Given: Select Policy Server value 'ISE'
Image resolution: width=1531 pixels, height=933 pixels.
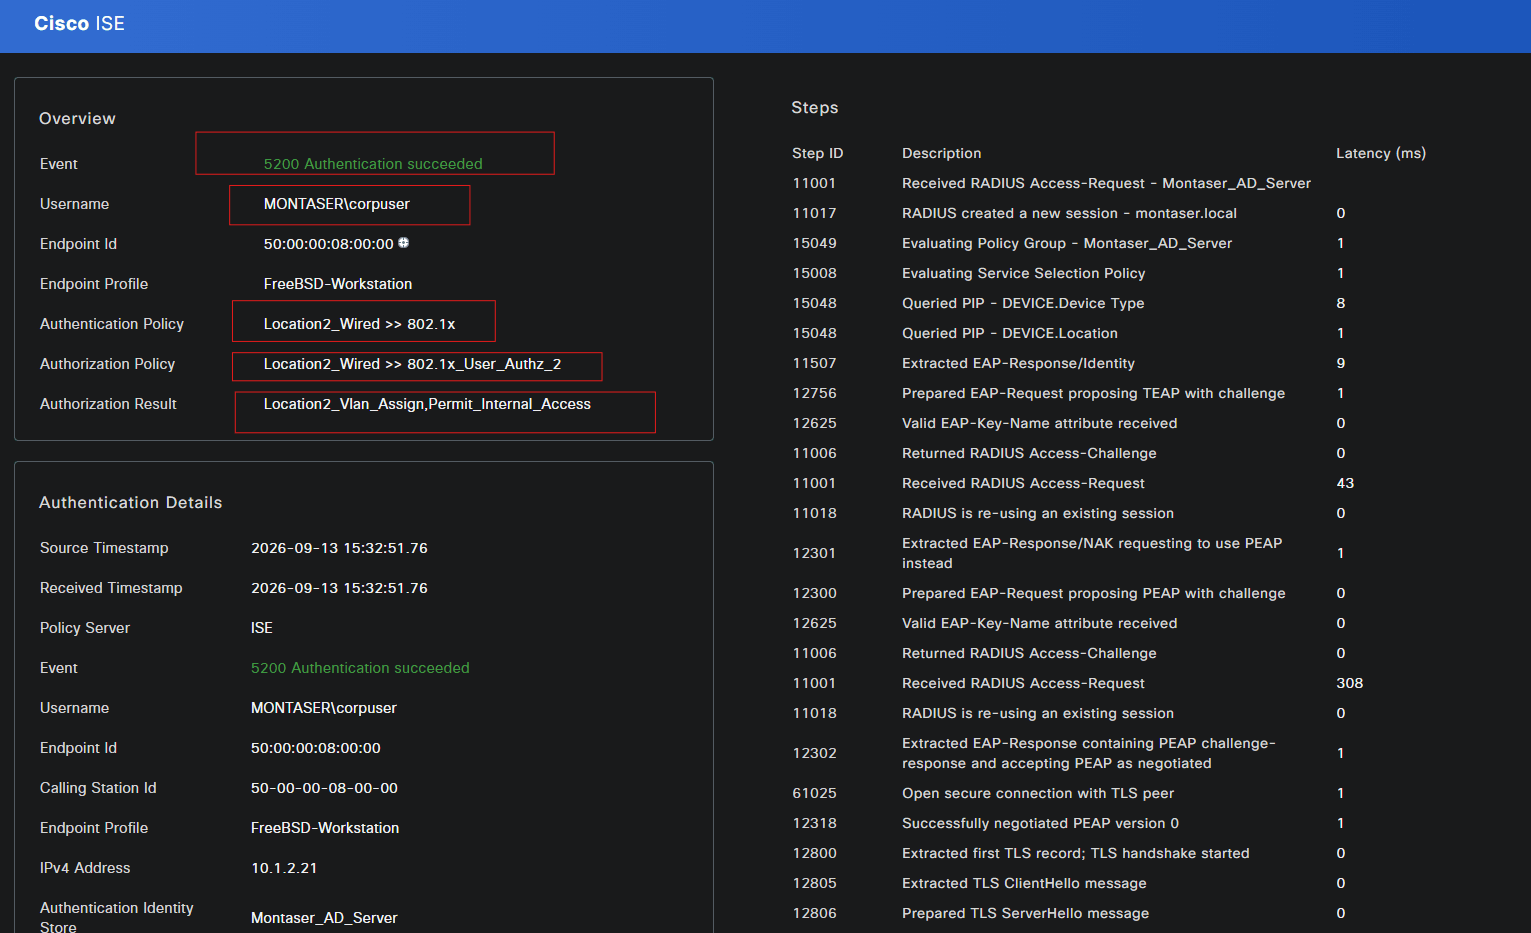Looking at the screenshot, I should 262,628.
